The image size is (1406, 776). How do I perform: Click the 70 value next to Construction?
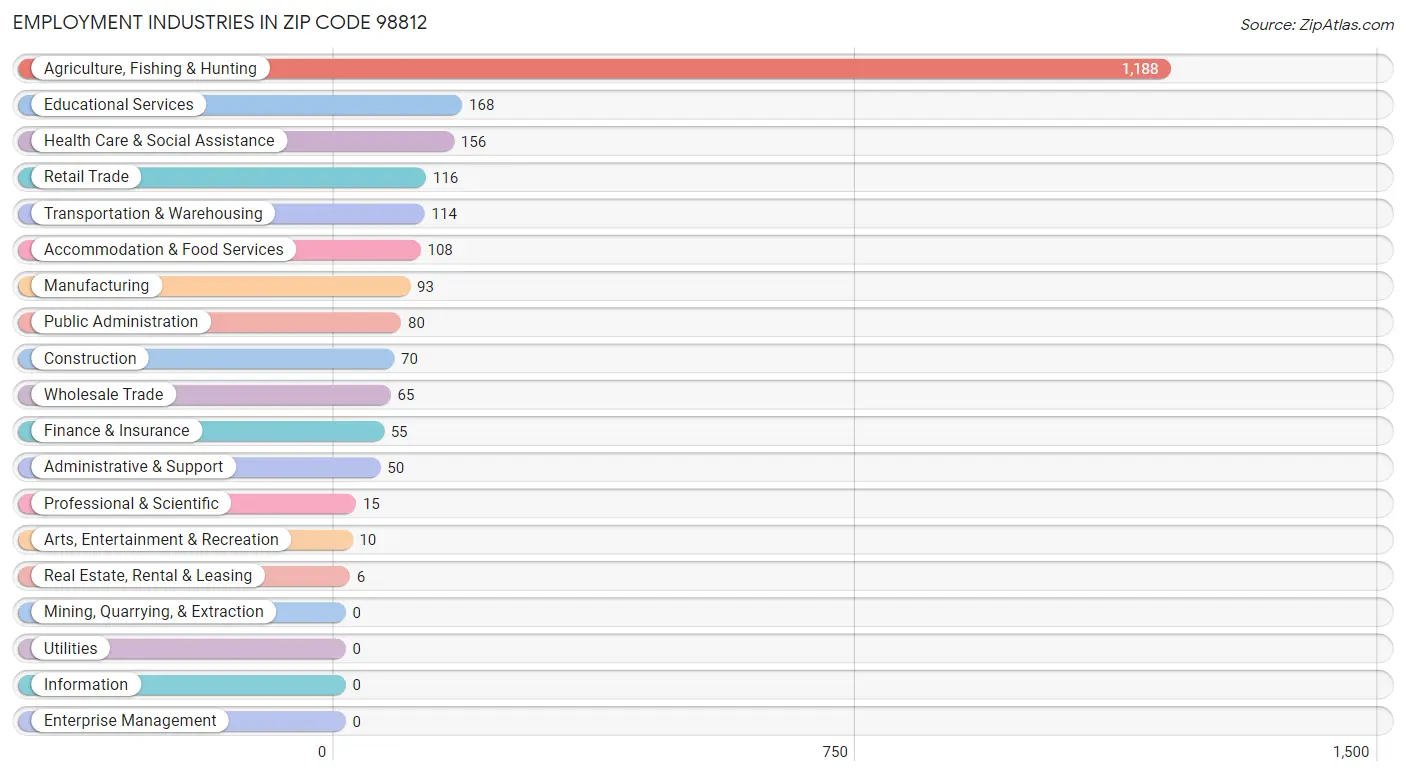click(x=409, y=359)
